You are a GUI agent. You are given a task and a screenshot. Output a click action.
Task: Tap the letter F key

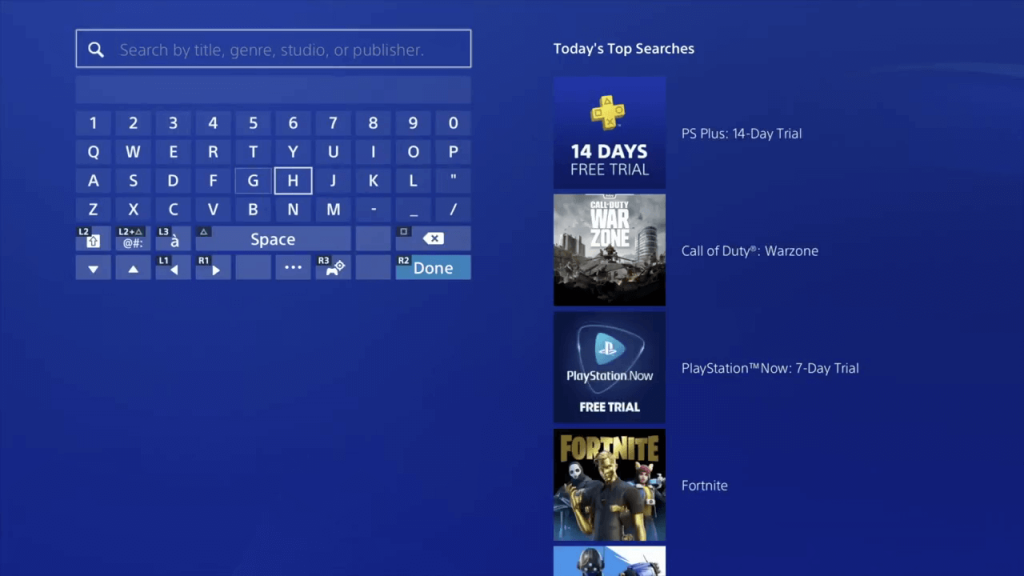213,181
